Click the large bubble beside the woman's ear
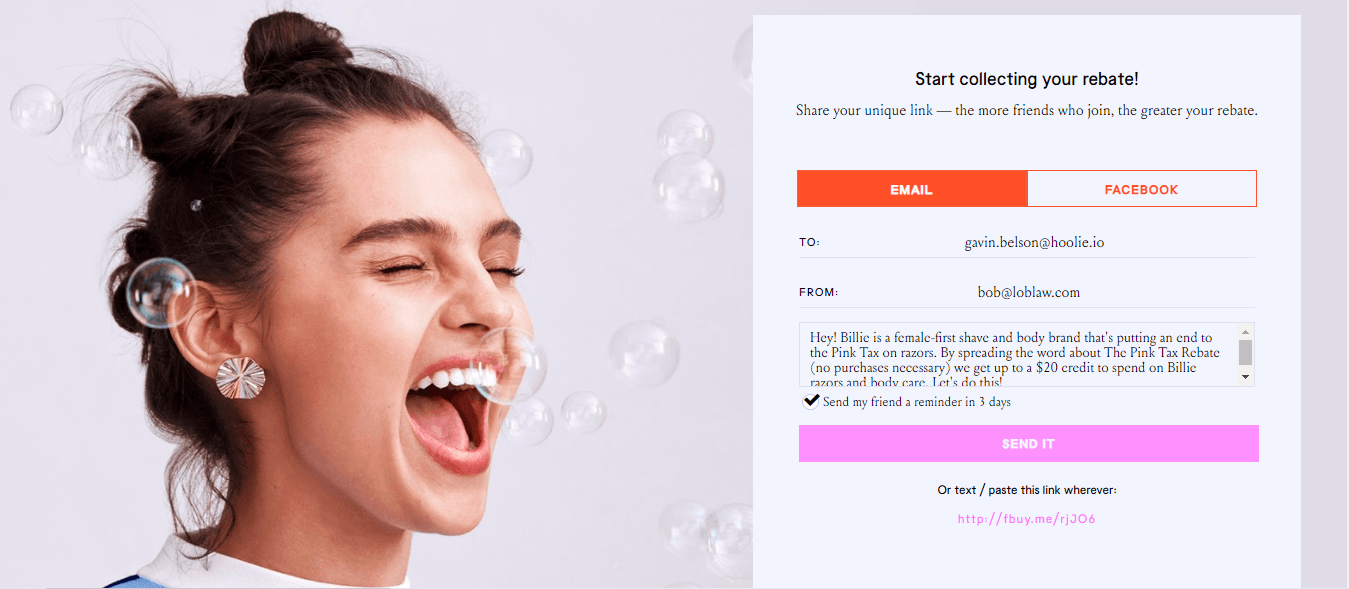The width and height of the screenshot is (1349, 589). pos(159,292)
